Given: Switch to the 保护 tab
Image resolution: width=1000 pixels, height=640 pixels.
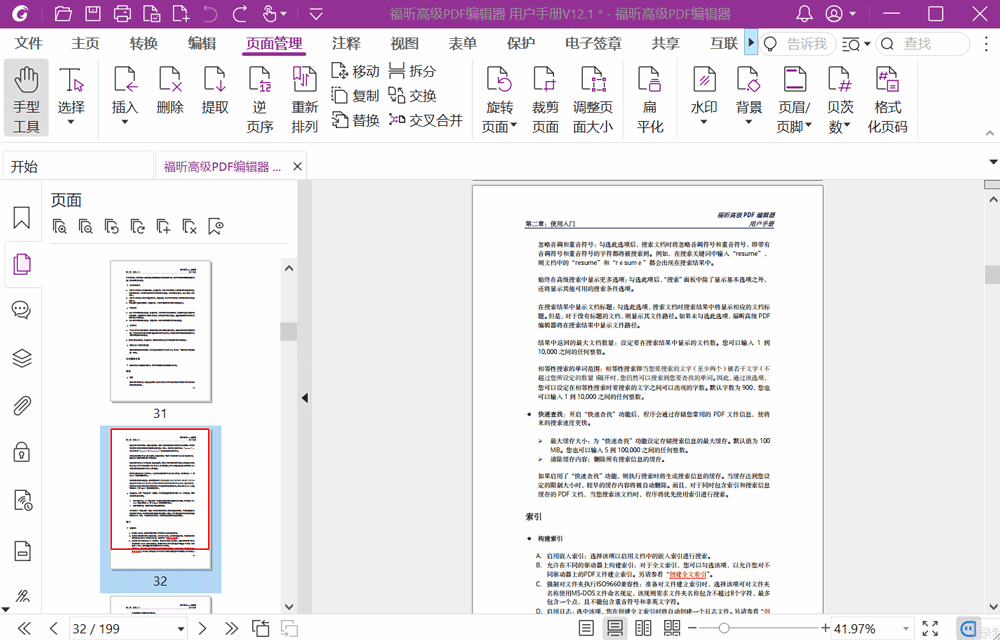Looking at the screenshot, I should click(520, 43).
